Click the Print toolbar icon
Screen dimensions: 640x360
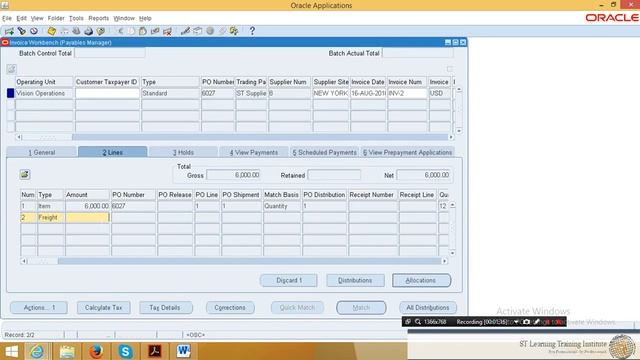(89, 31)
